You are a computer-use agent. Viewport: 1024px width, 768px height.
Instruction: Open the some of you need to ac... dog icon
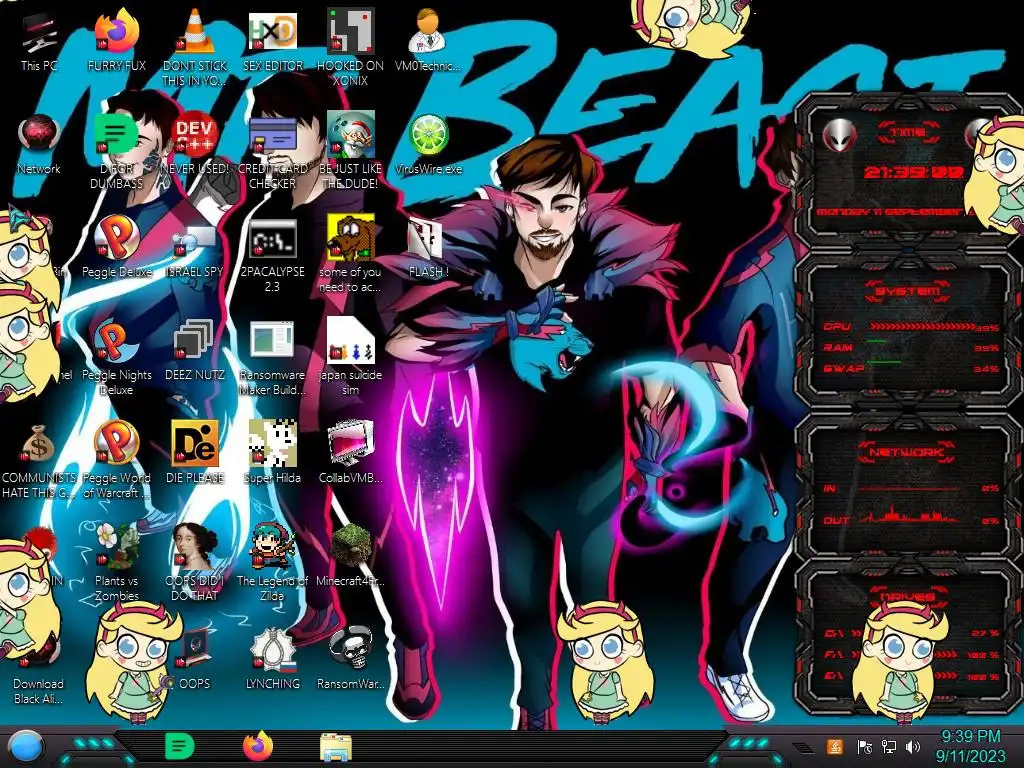pyautogui.click(x=351, y=255)
